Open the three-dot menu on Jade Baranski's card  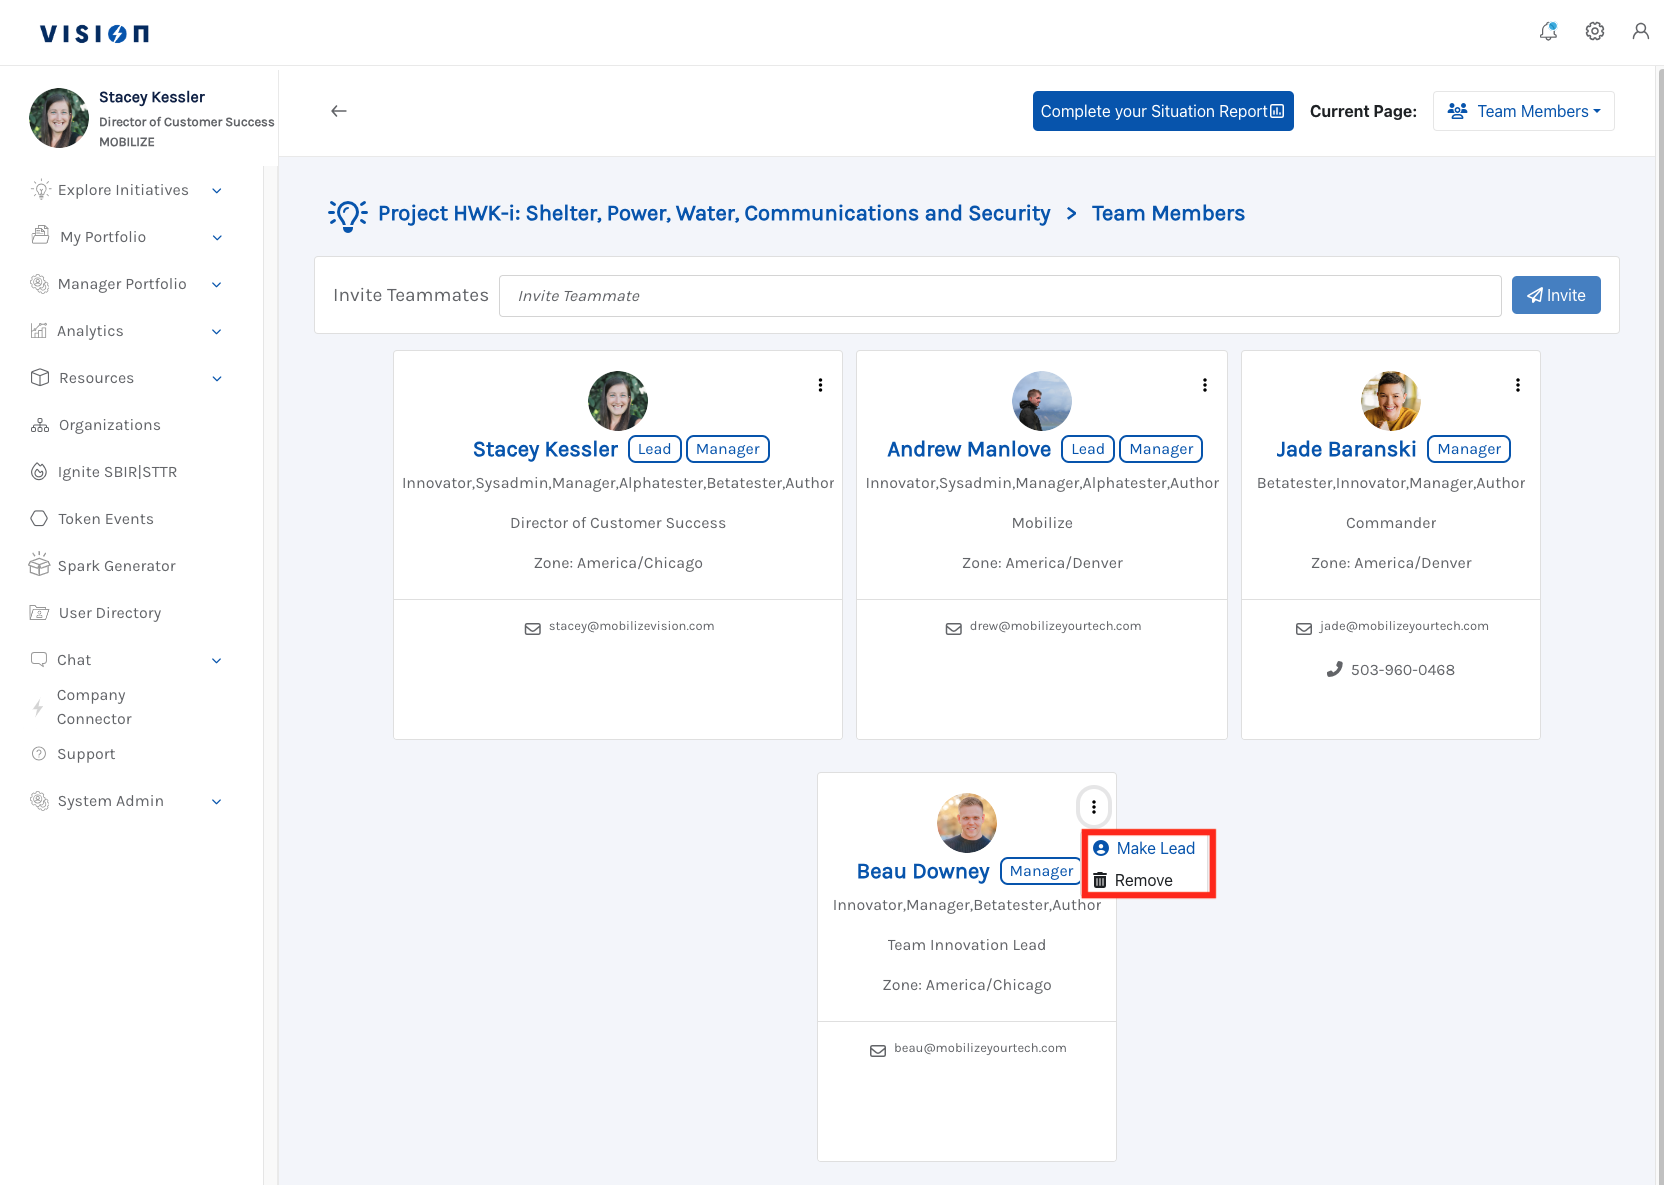point(1517,385)
